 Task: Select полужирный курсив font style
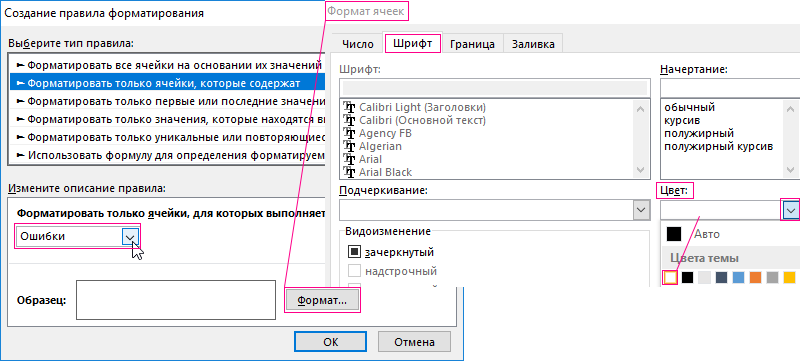719,146
